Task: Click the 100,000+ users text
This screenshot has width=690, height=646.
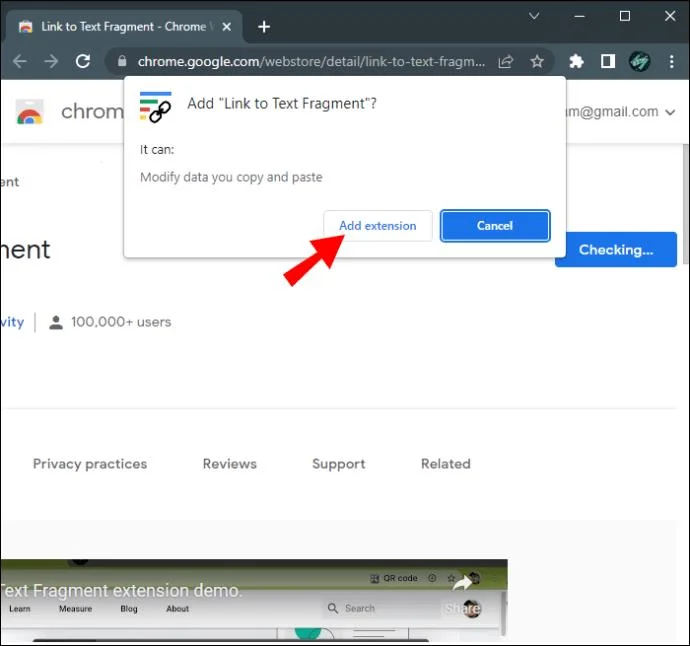Action: click(x=121, y=322)
